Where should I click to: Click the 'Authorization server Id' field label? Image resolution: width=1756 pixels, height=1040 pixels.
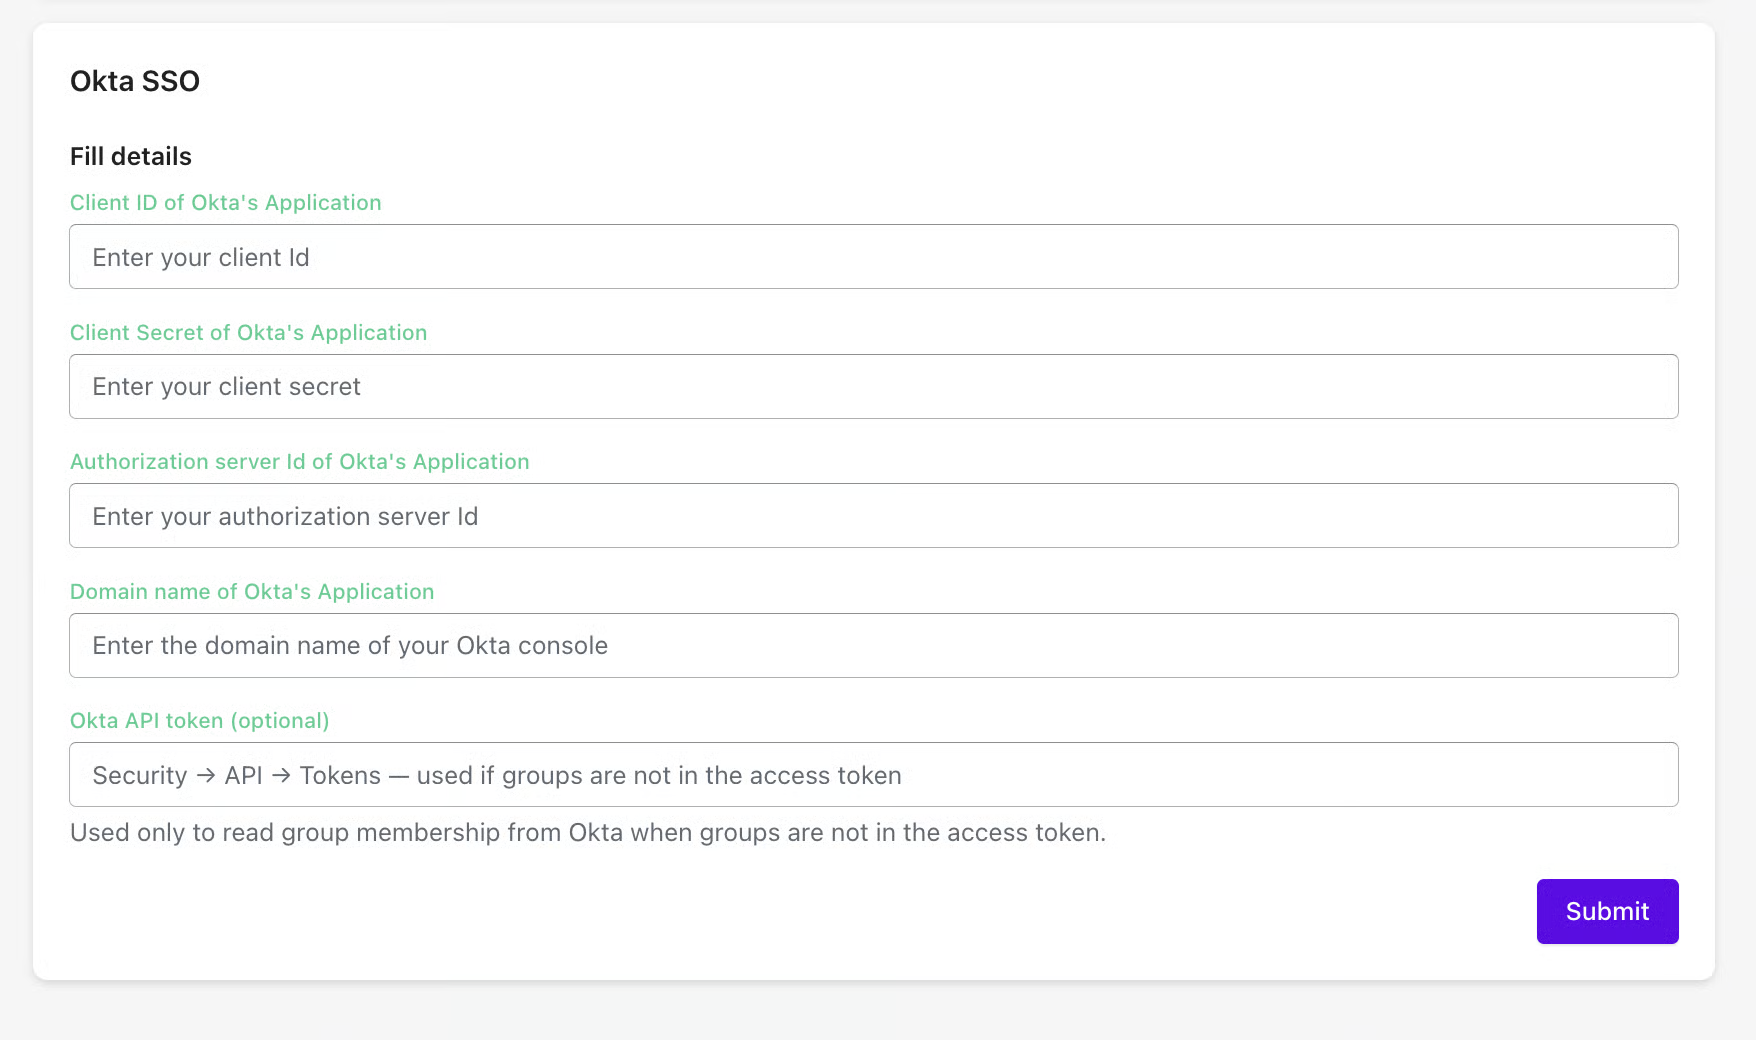(299, 462)
